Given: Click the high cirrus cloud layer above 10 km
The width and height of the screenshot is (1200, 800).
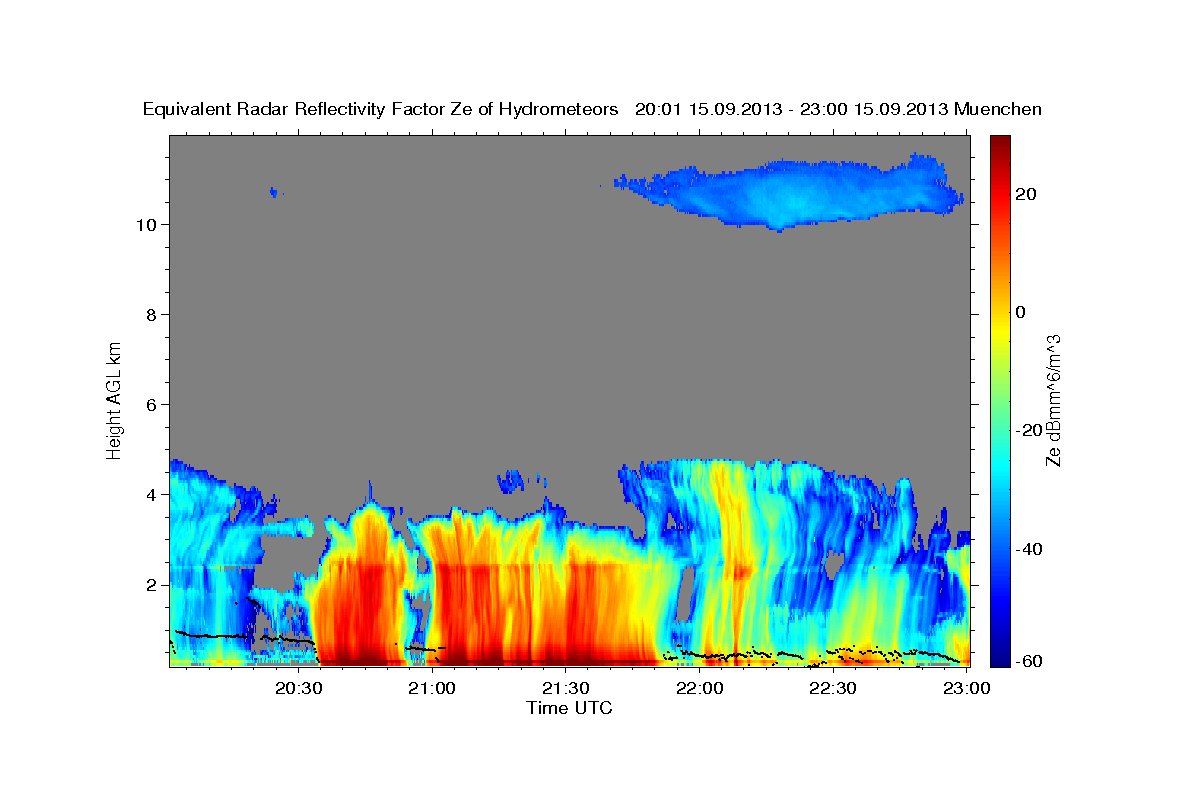Looking at the screenshot, I should [790, 191].
